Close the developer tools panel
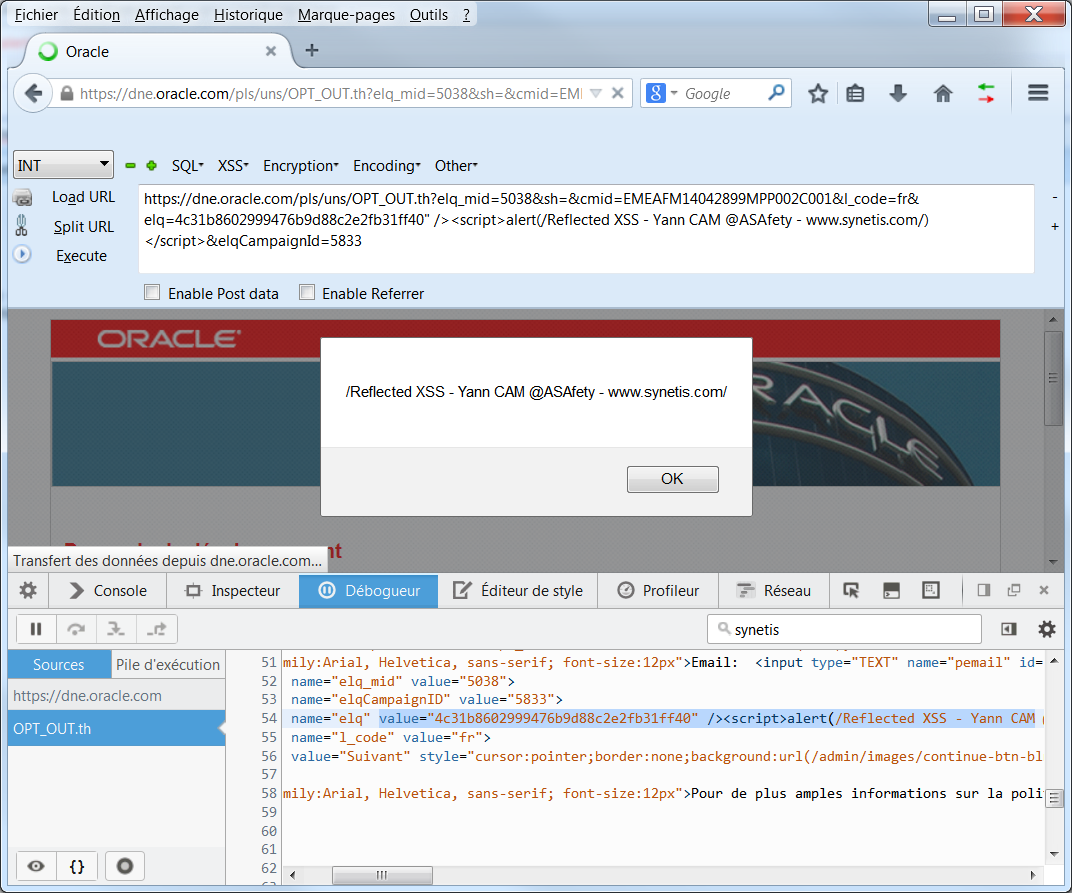The height and width of the screenshot is (893, 1072). (1044, 590)
